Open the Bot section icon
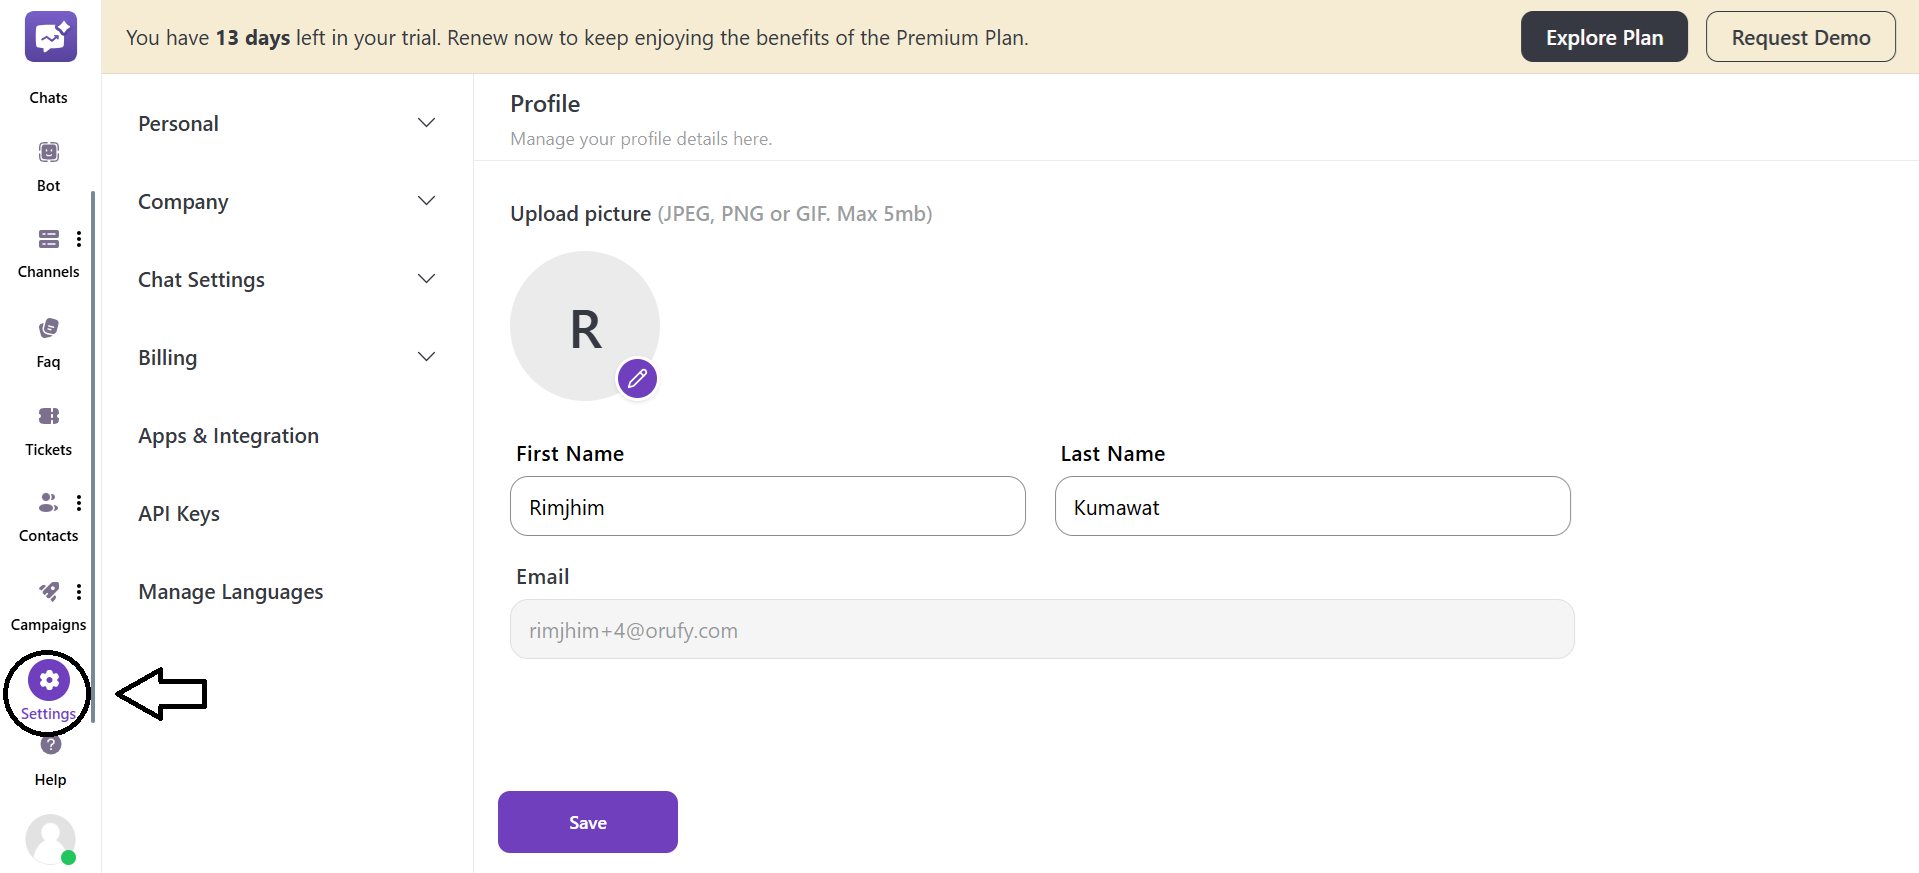The image size is (1919, 873). point(48,152)
